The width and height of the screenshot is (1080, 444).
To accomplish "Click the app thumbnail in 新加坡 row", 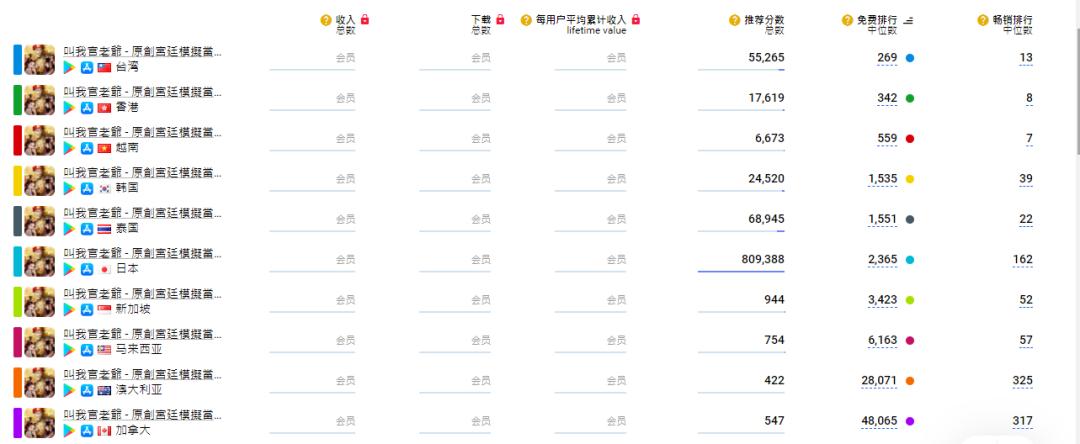I will (x=39, y=302).
